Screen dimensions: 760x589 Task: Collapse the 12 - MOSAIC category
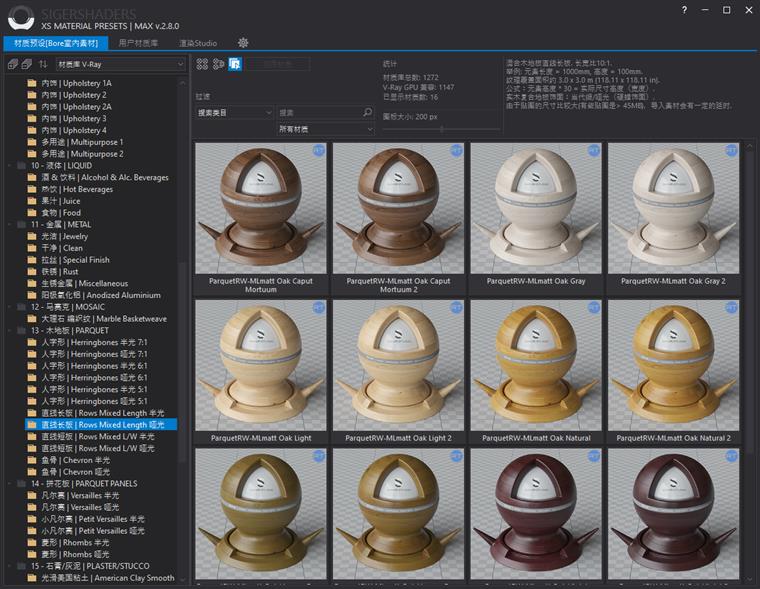9,307
